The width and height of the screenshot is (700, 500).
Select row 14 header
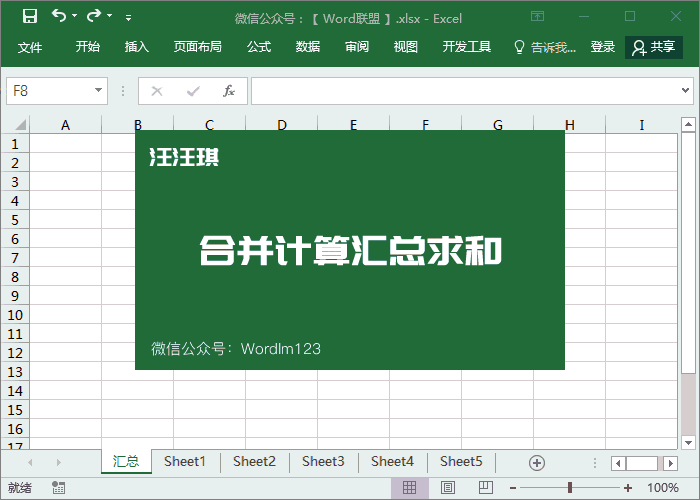pos(15,391)
